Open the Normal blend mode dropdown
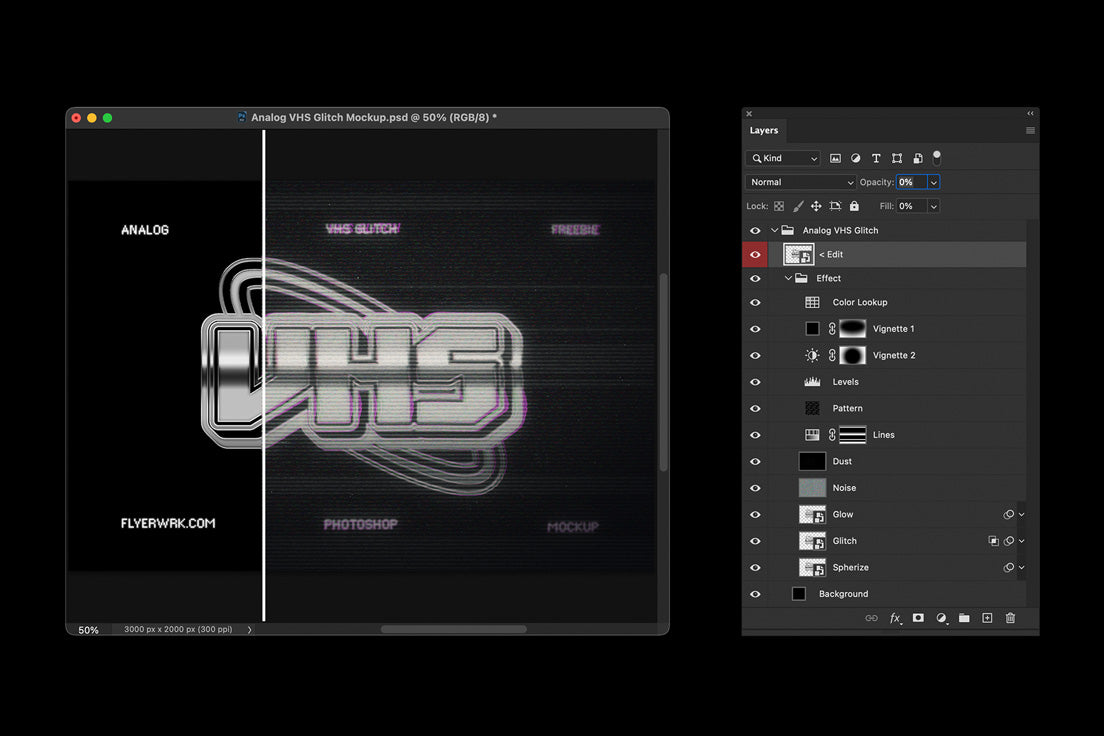Screen dimensions: 1104x736 (x=800, y=181)
